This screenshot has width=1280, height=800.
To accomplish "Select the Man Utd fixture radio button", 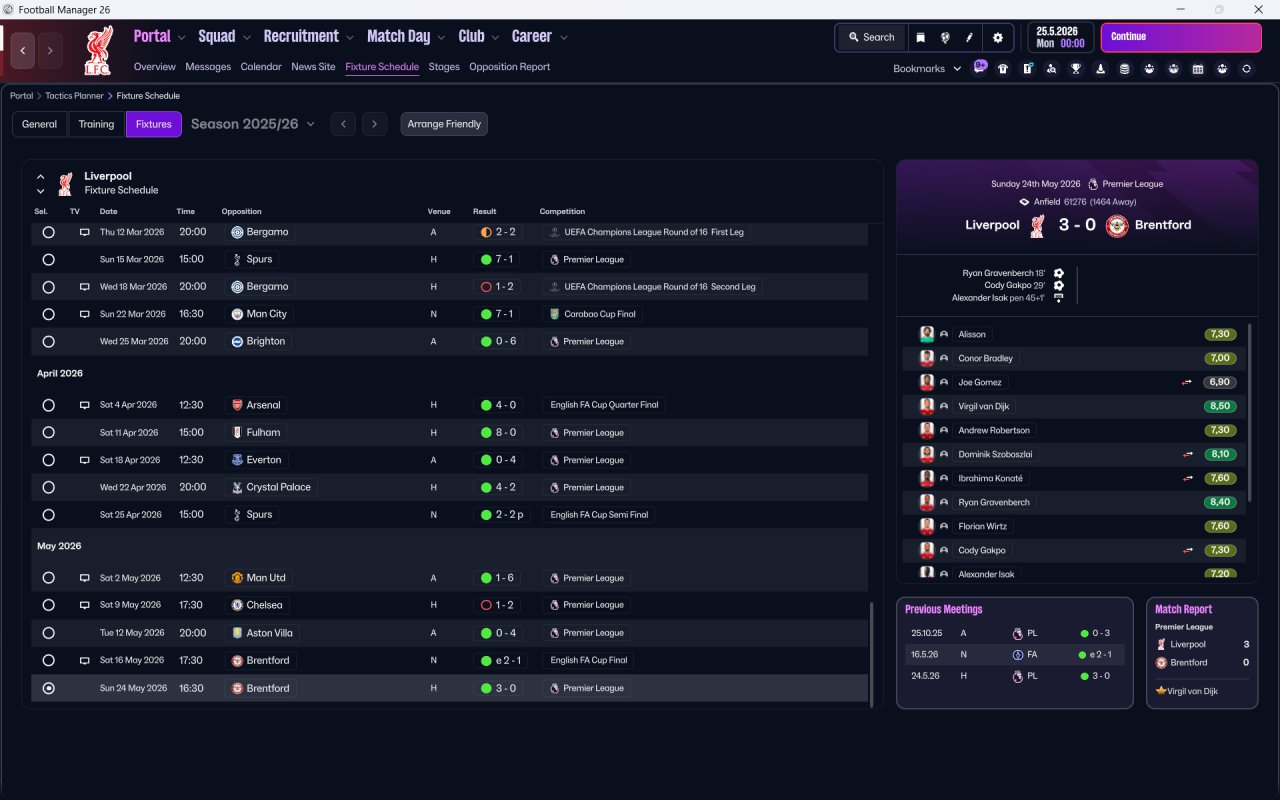I will (x=48, y=578).
